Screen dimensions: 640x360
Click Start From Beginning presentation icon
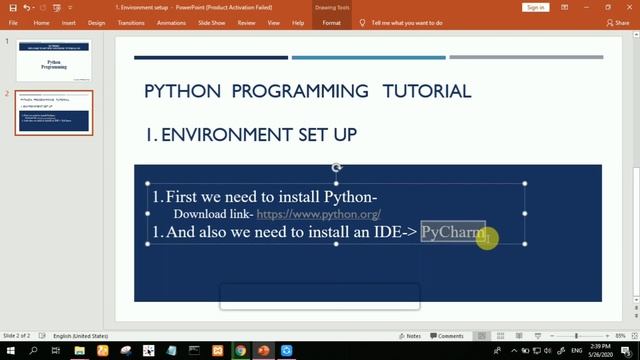coord(57,8)
